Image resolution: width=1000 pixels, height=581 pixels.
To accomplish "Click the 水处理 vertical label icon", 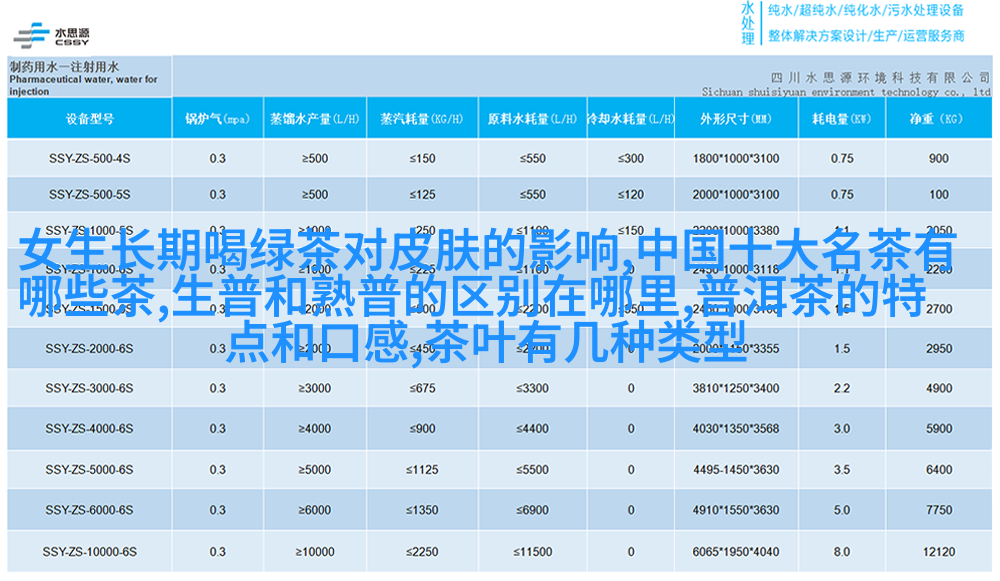I will click(747, 22).
